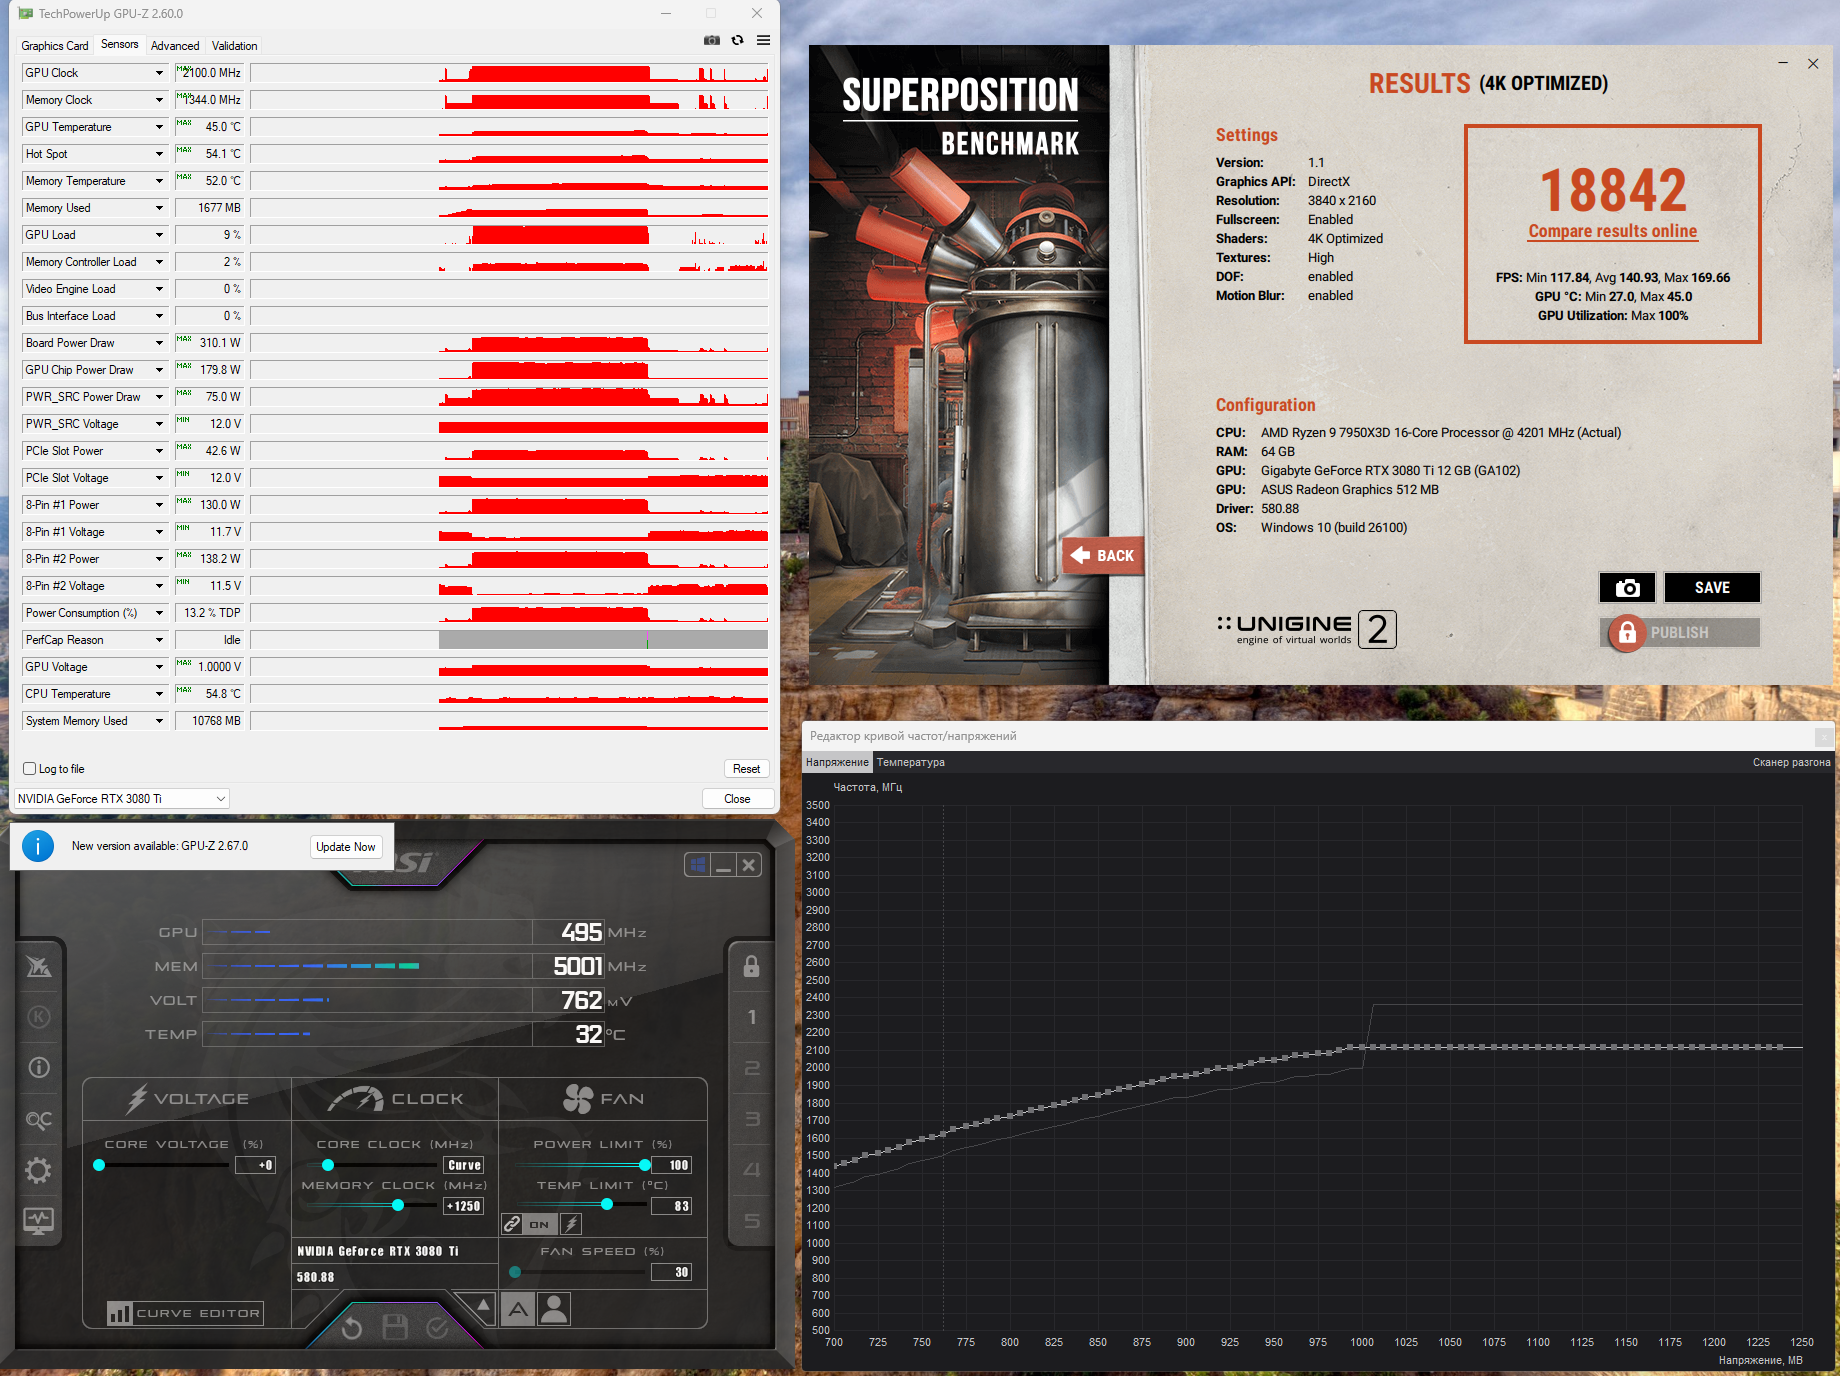The image size is (1840, 1376).
Task: Take Superposition screenshot with camera button
Action: (1627, 588)
